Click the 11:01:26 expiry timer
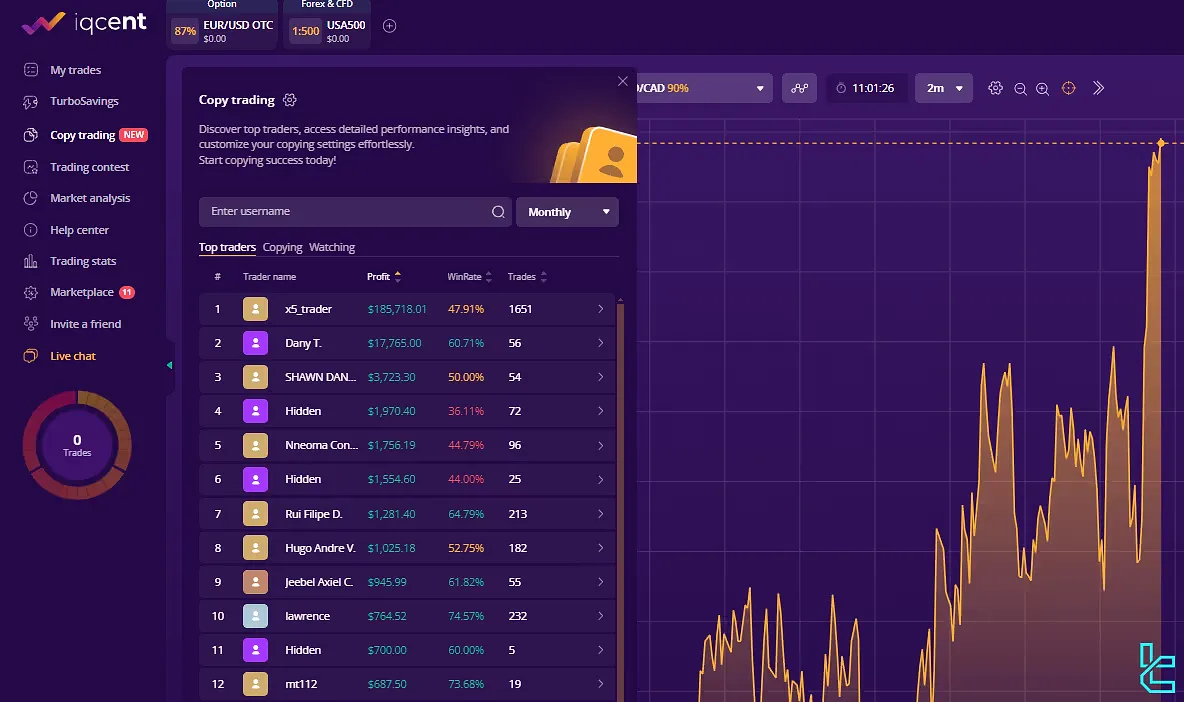The width and height of the screenshot is (1184, 702). (x=865, y=88)
